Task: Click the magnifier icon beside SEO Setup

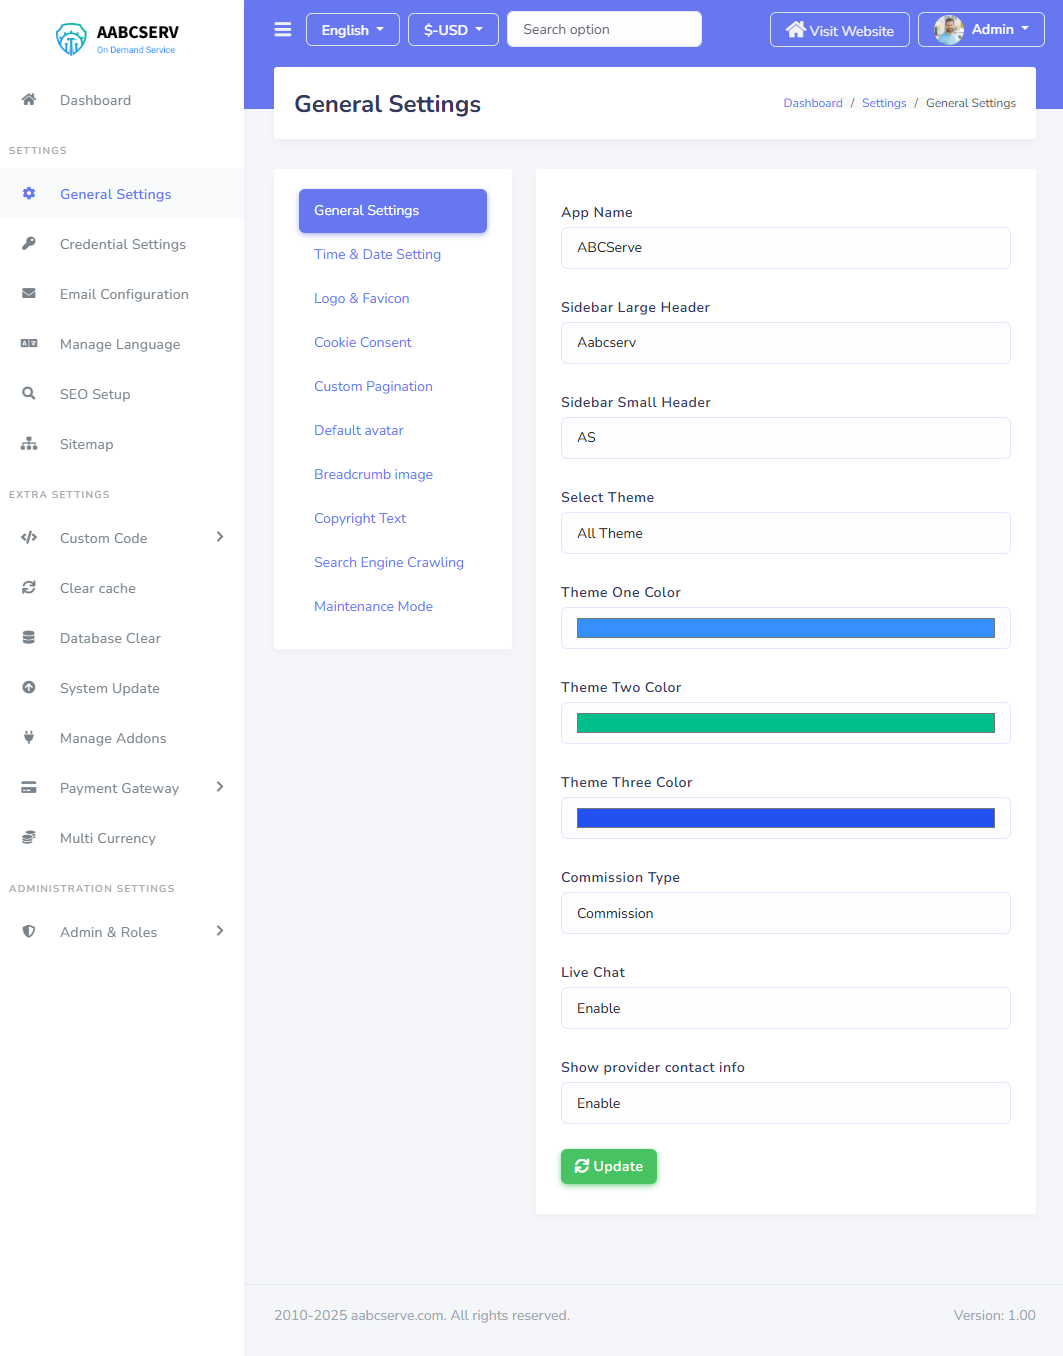Action: click(x=29, y=393)
